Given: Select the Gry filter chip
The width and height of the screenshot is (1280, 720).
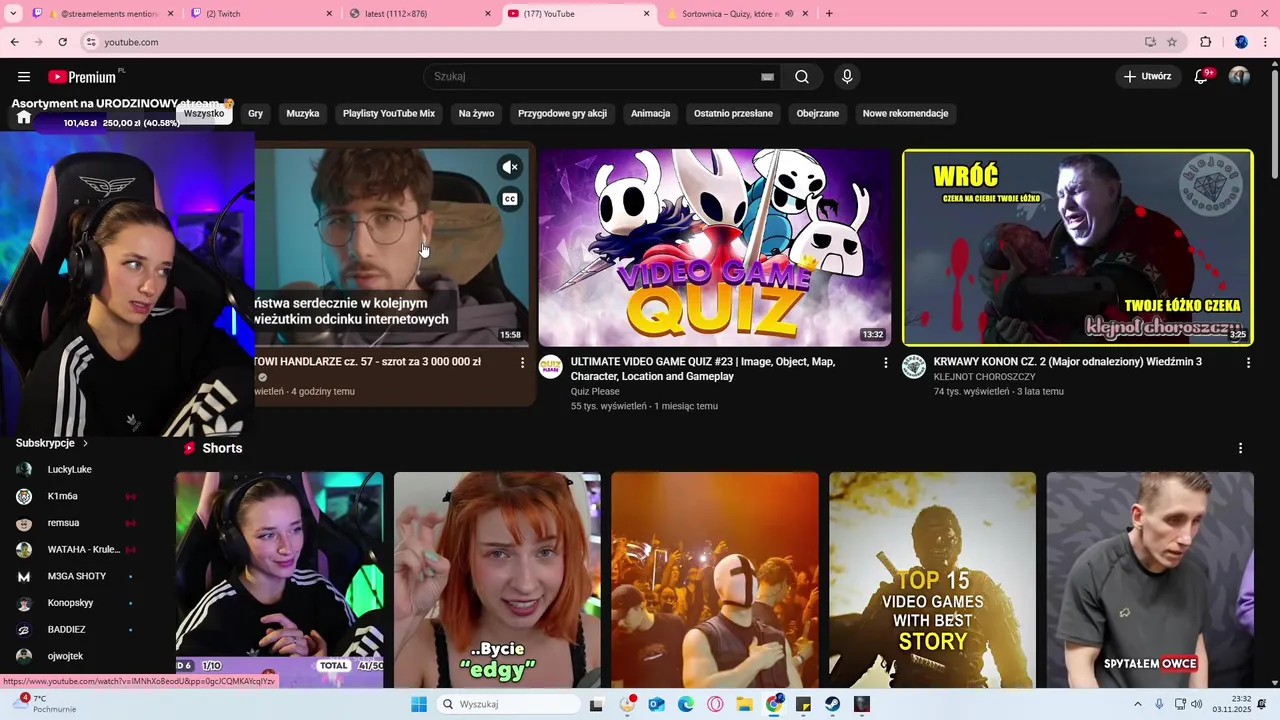Looking at the screenshot, I should [255, 113].
